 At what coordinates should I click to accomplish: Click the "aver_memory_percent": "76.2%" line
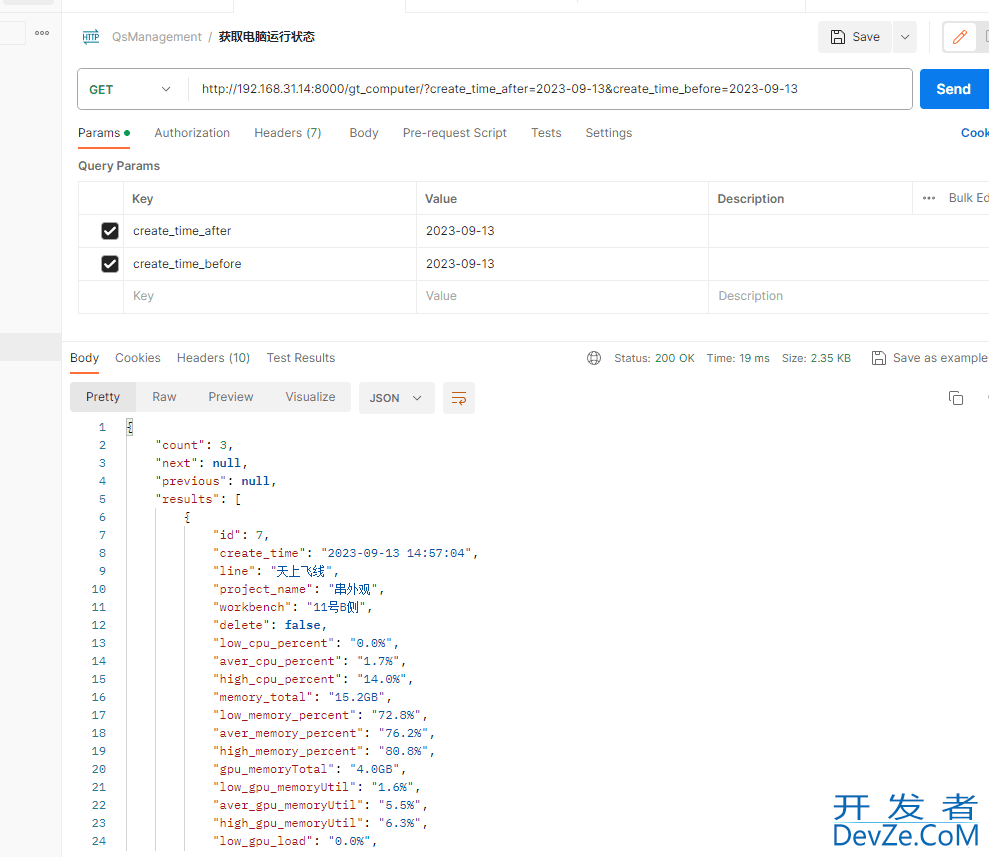[324, 733]
